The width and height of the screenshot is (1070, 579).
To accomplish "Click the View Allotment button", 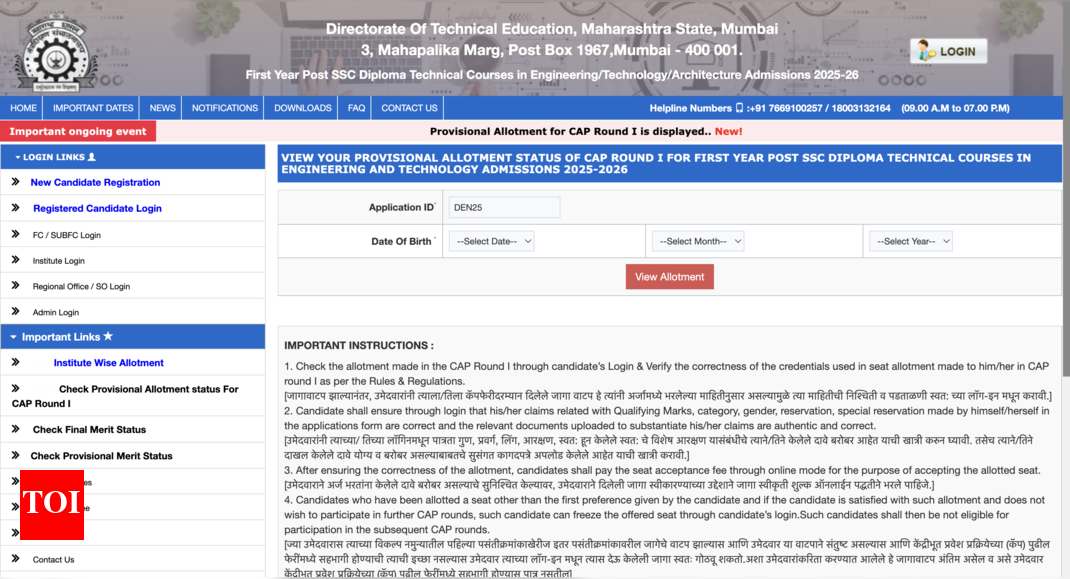I will (669, 277).
